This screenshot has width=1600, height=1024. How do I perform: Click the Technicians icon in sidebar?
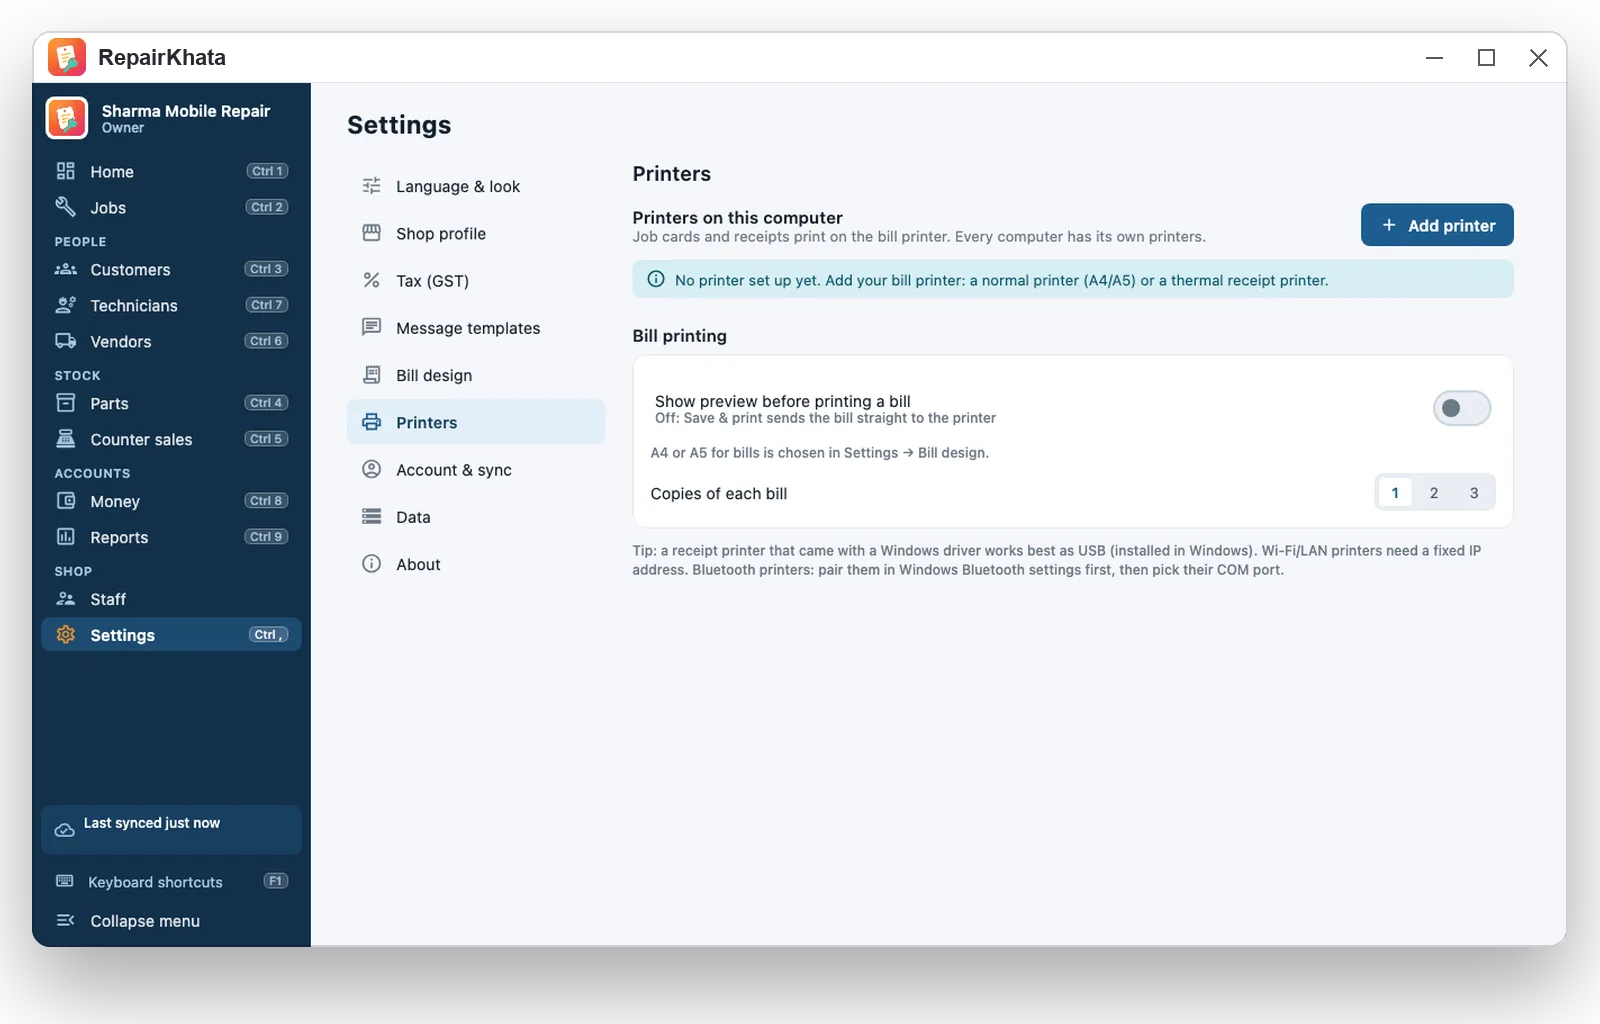[x=66, y=305]
